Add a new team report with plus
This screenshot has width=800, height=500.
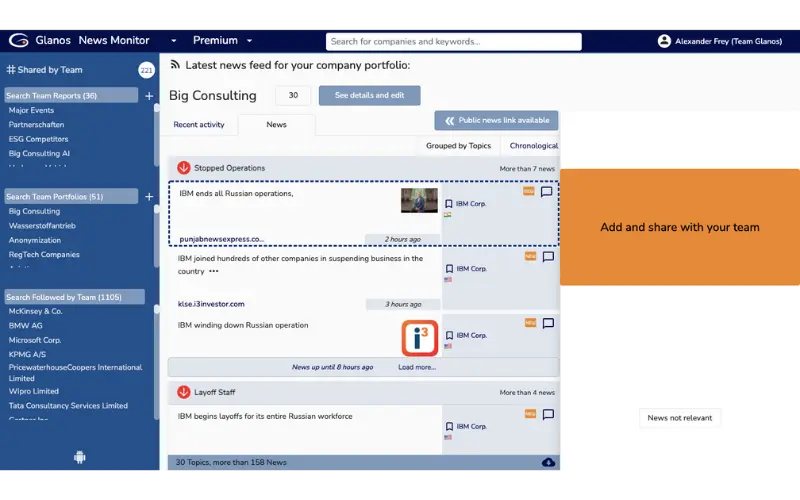pyautogui.click(x=149, y=95)
